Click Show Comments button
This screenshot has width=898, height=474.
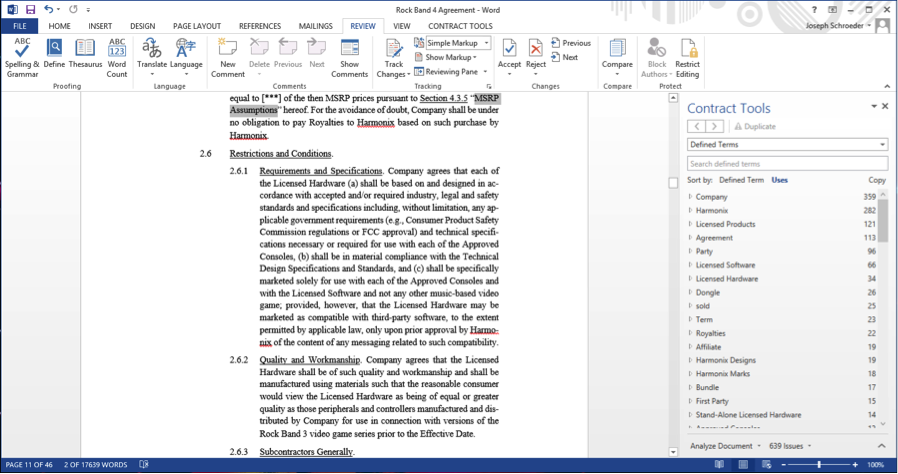coord(349,58)
